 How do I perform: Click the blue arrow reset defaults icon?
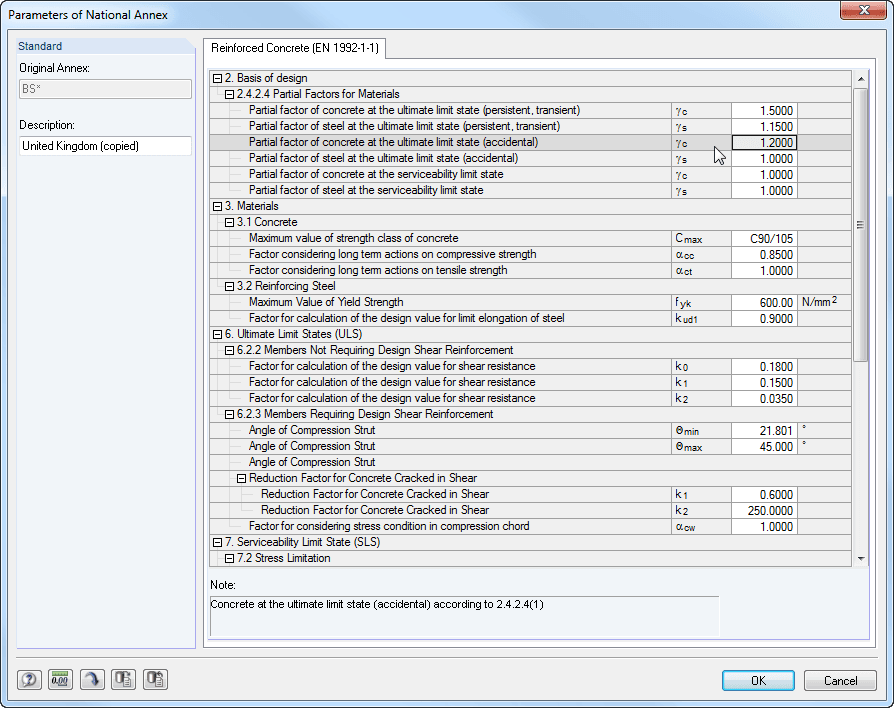pos(92,679)
